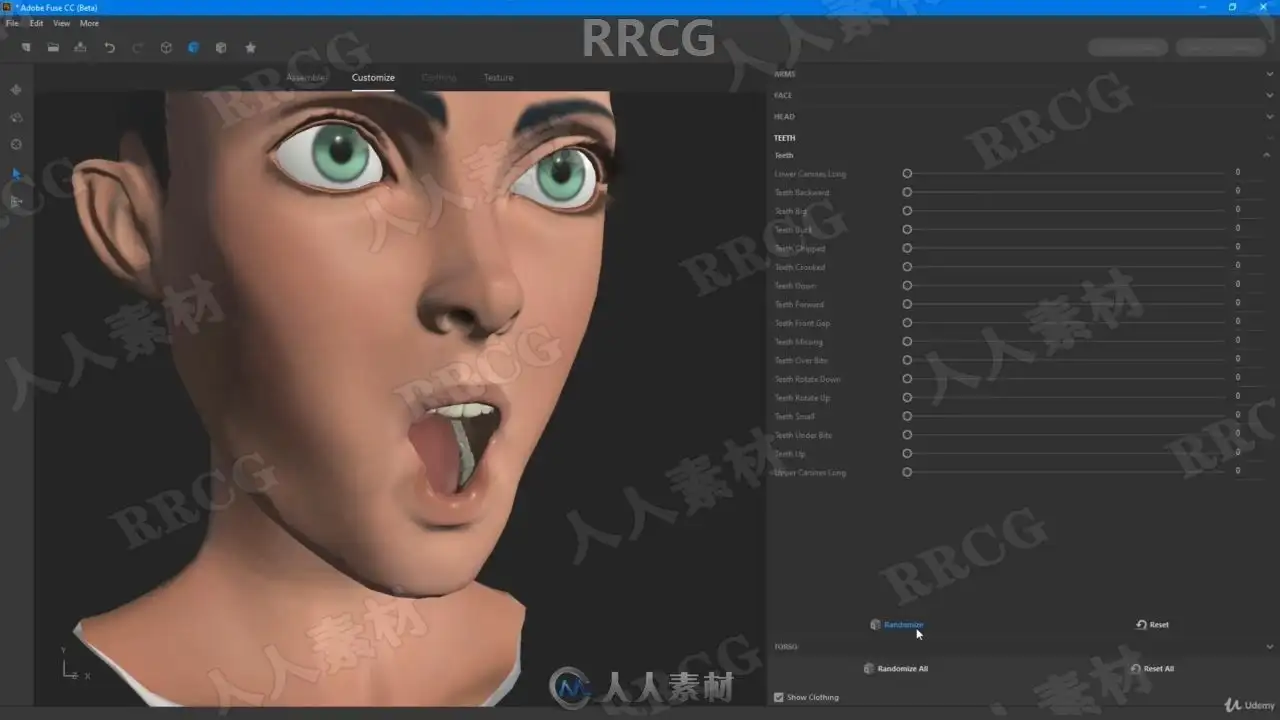Click the Randomize button for teeth
Viewport: 1280px width, 720px height.
tap(897, 624)
